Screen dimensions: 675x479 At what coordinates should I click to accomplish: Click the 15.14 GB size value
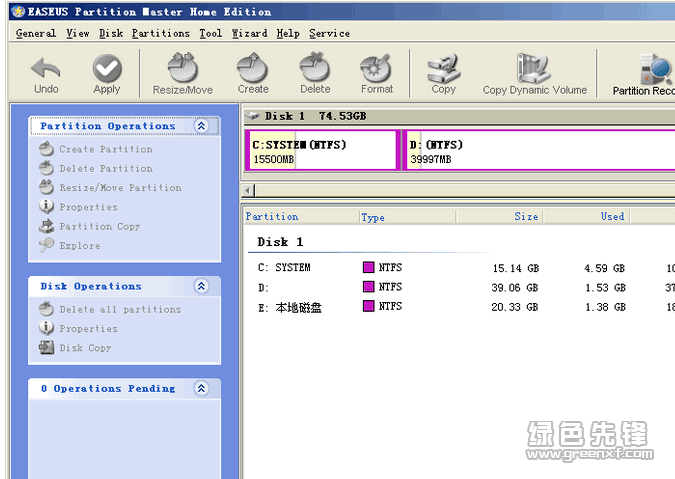click(516, 268)
